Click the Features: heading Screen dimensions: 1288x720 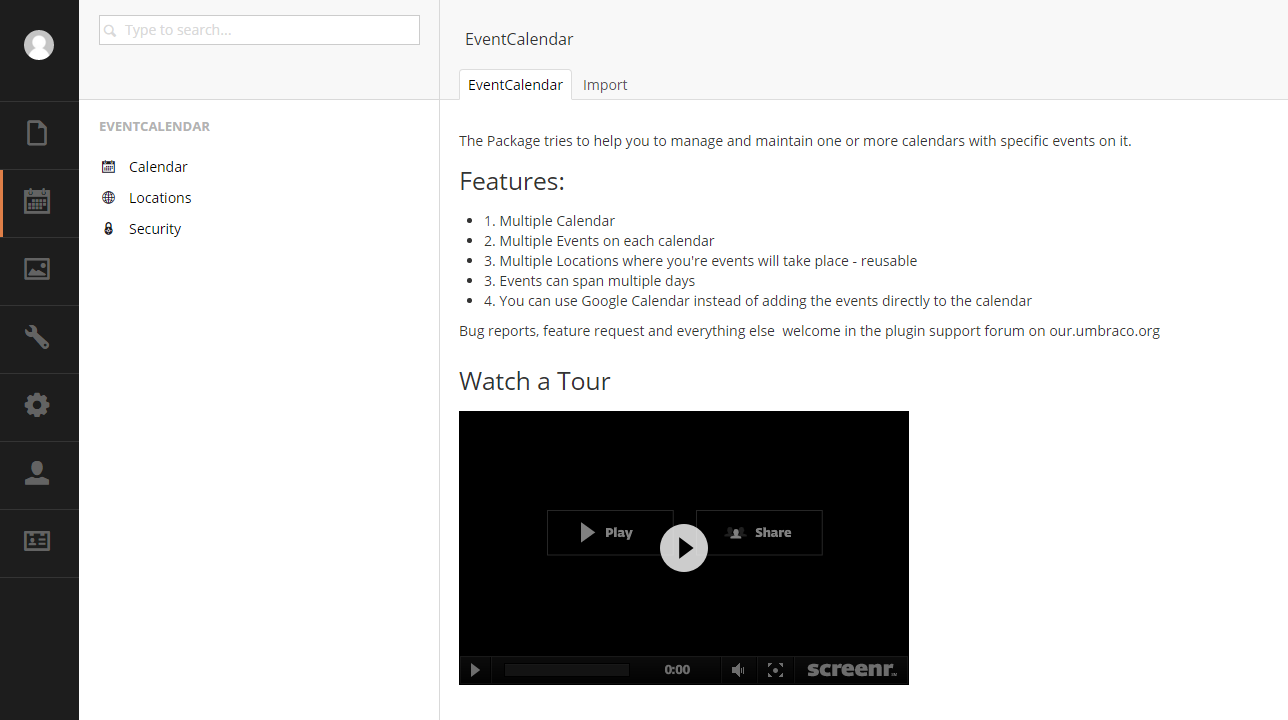coord(512,181)
